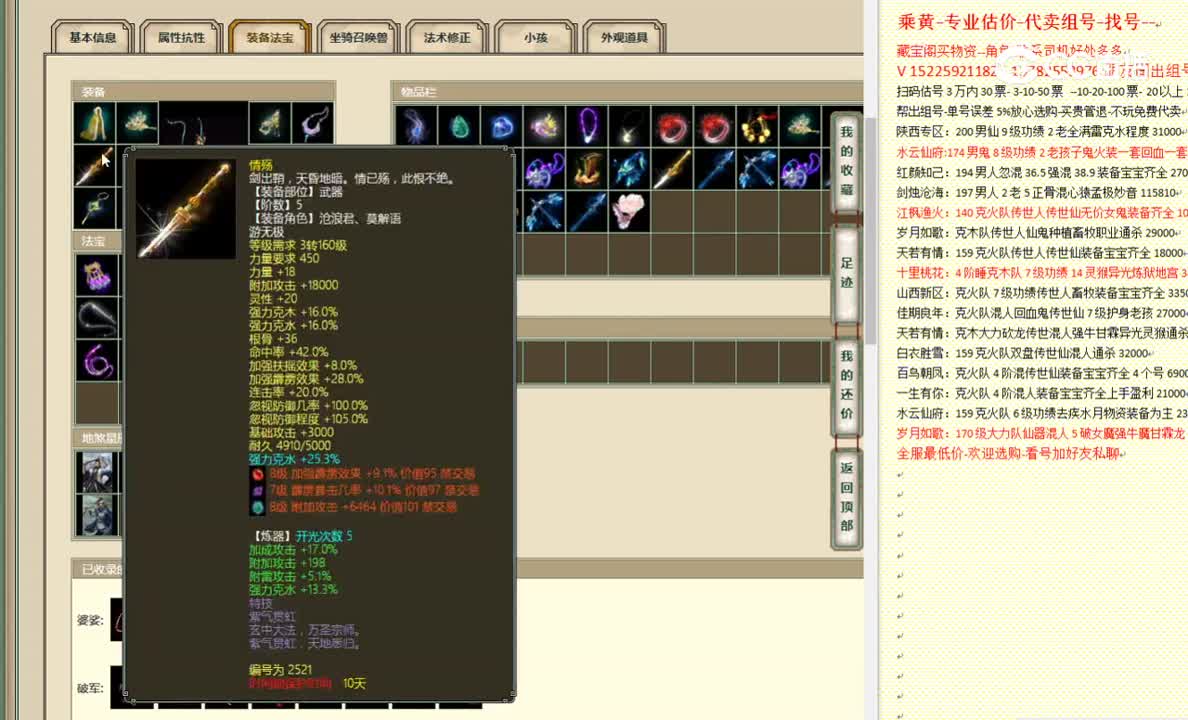Go to the 外观道具 tab
Image resolution: width=1188 pixels, height=720 pixels.
(624, 37)
